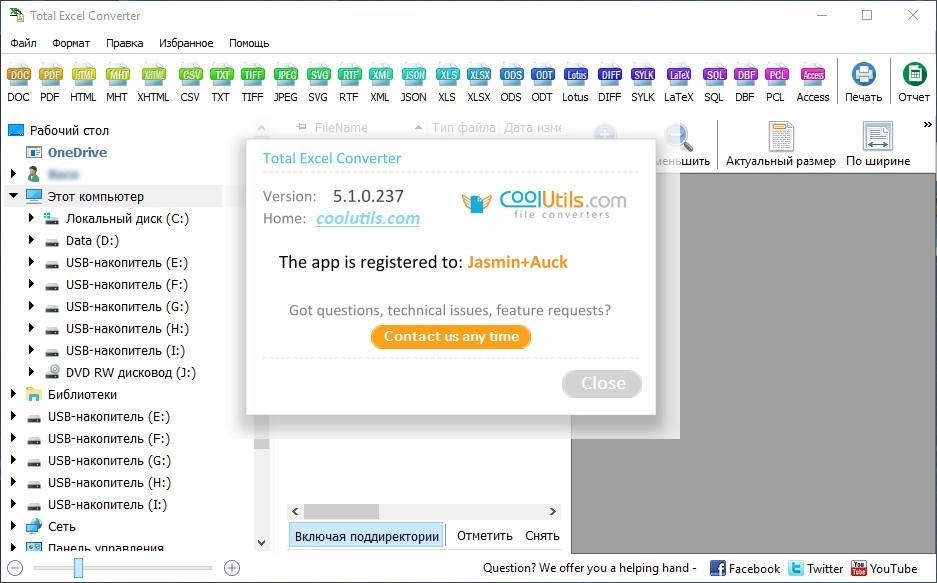Image resolution: width=937 pixels, height=583 pixels.
Task: Expand the Библиотеки tree node
Action: [13, 394]
